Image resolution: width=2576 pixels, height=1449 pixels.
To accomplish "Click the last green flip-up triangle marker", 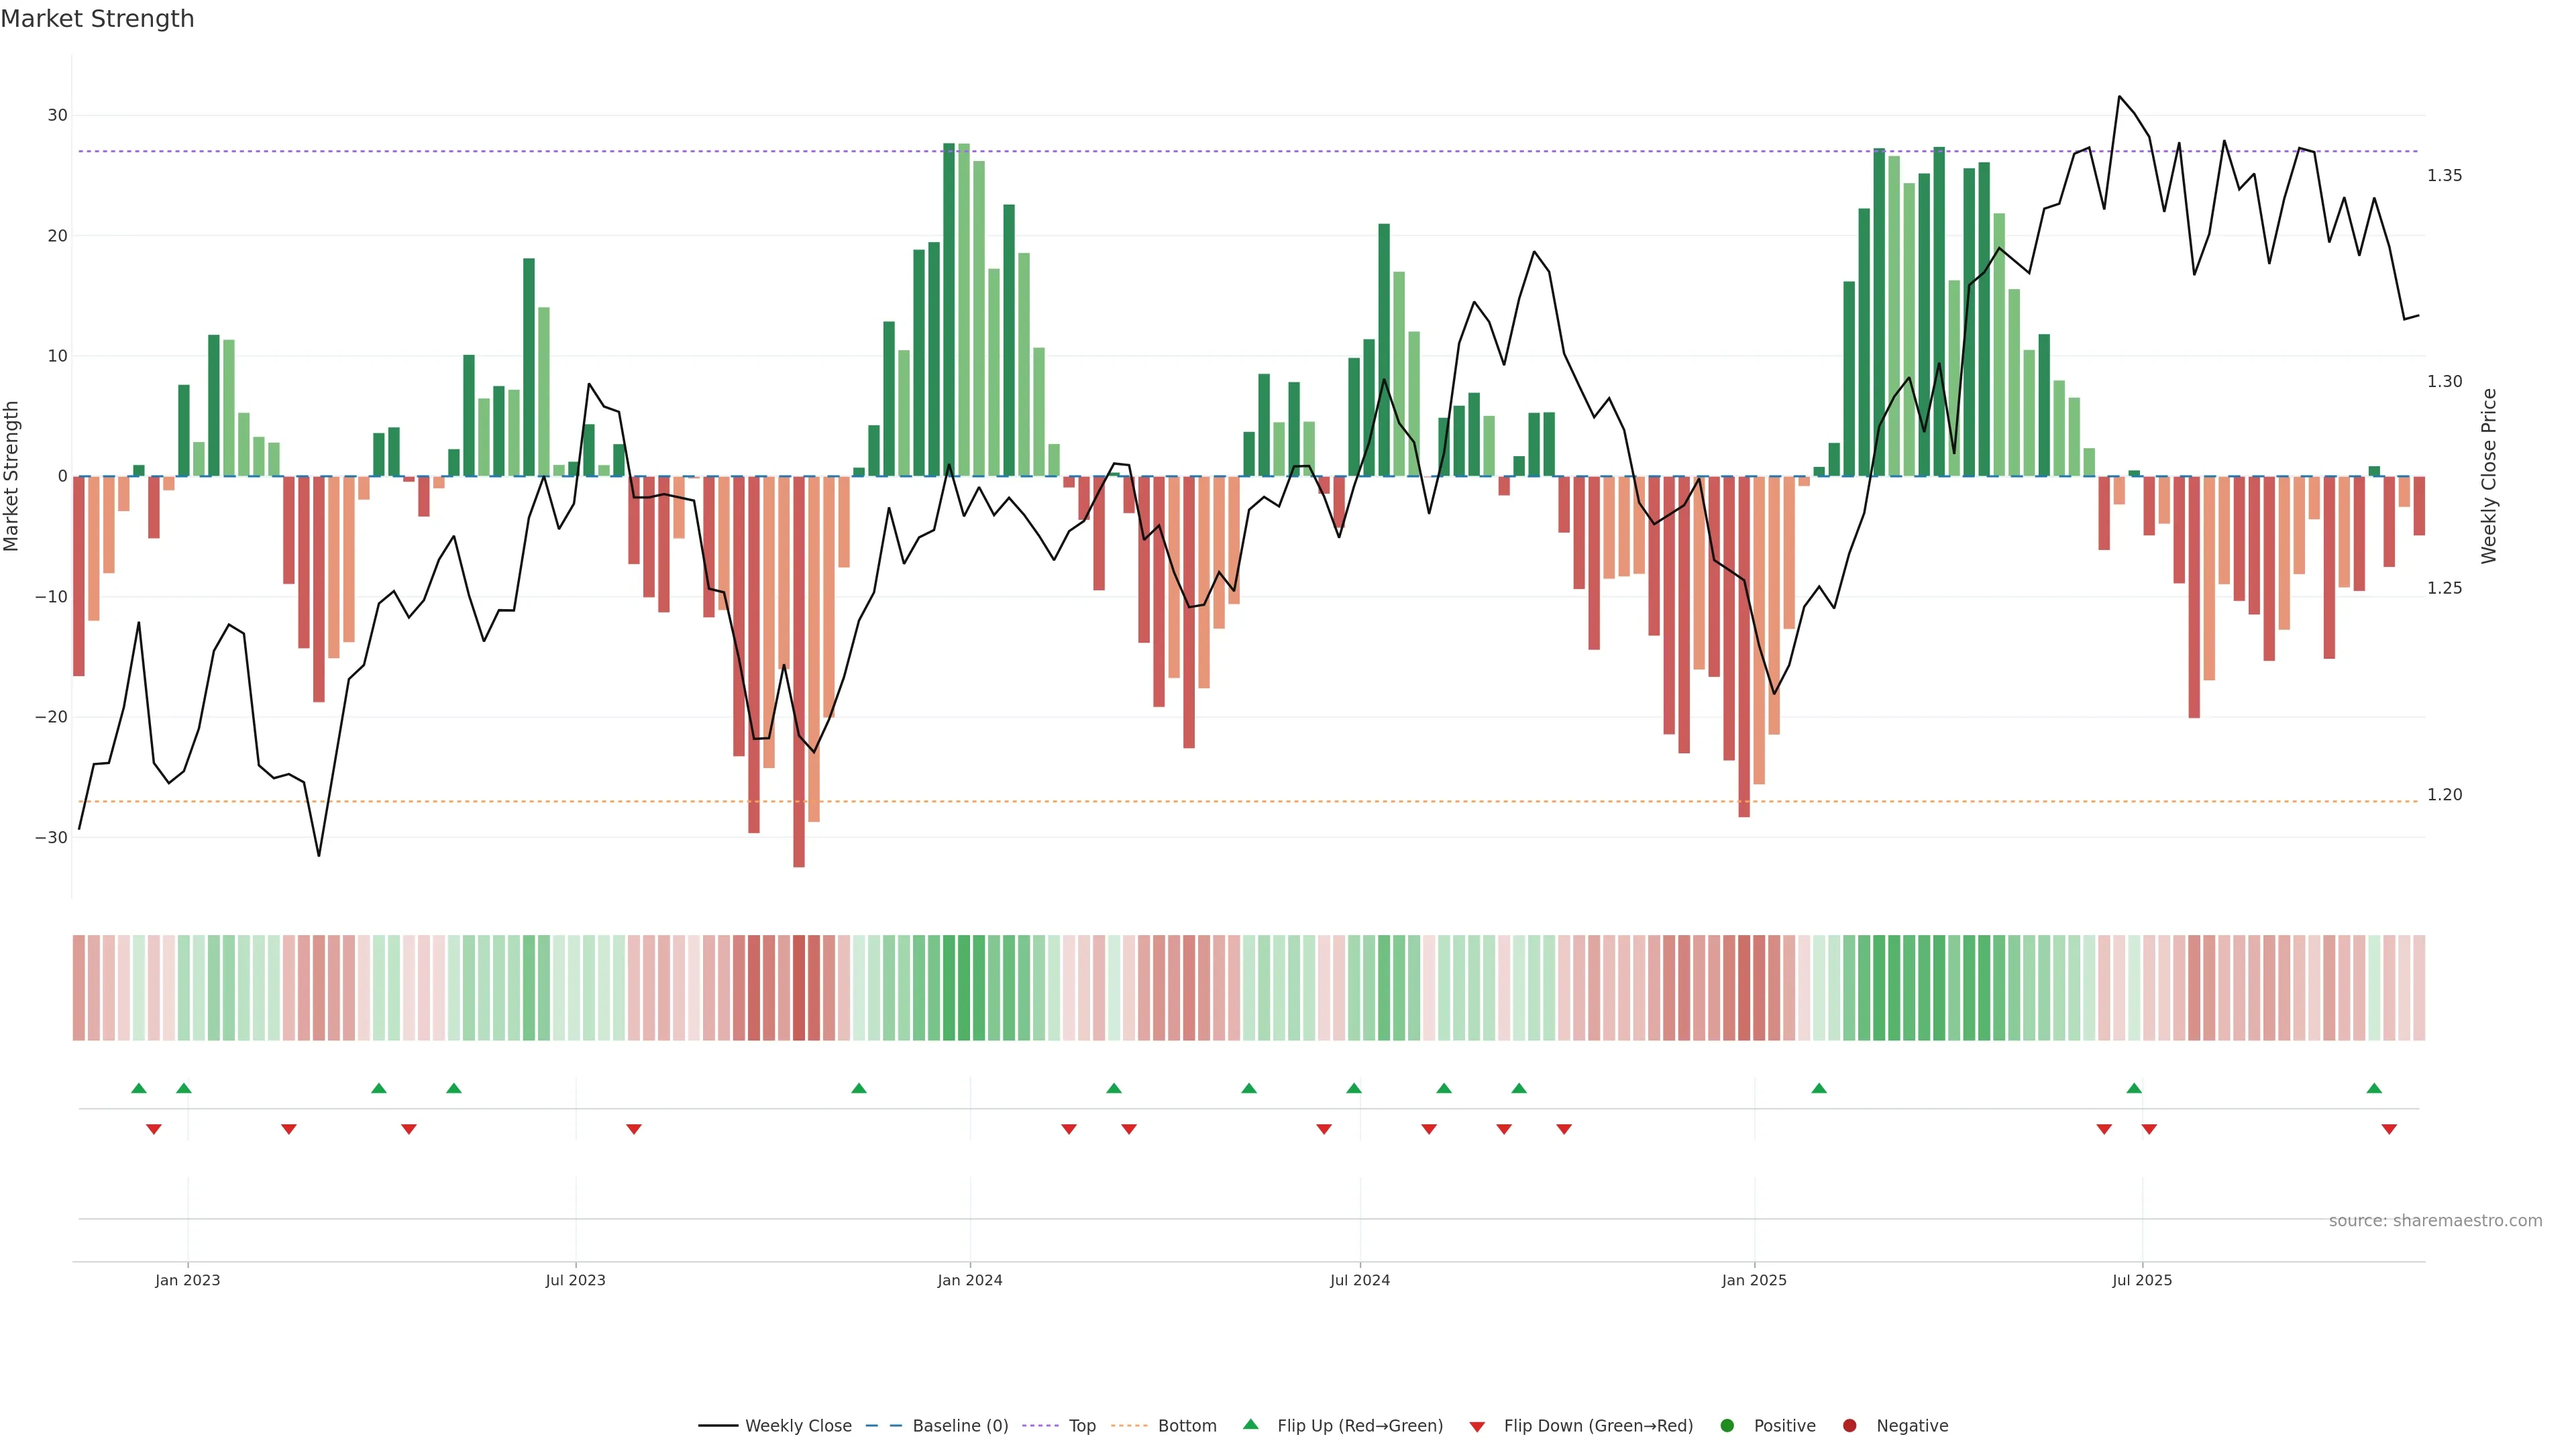I will (x=2374, y=1088).
